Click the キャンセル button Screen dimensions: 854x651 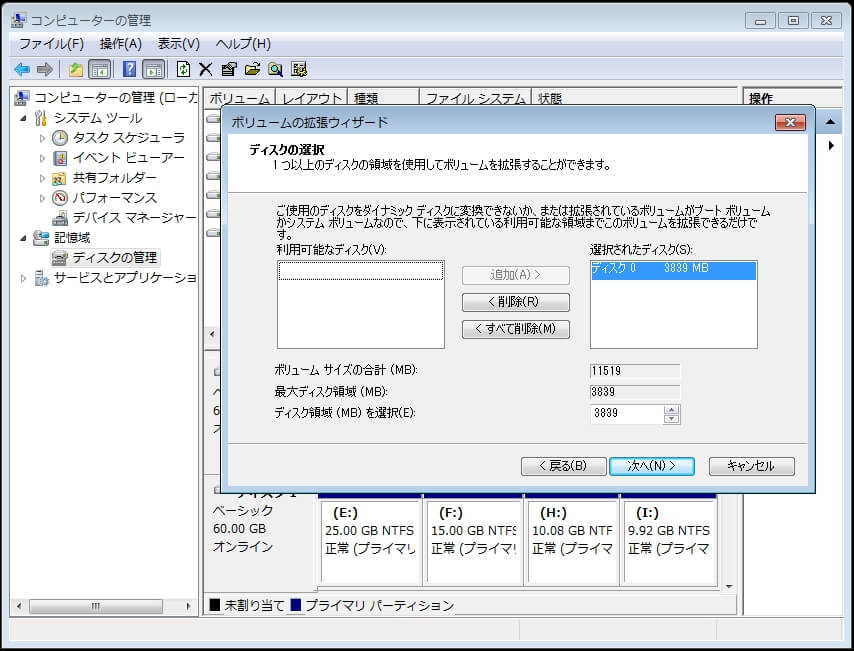(751, 466)
